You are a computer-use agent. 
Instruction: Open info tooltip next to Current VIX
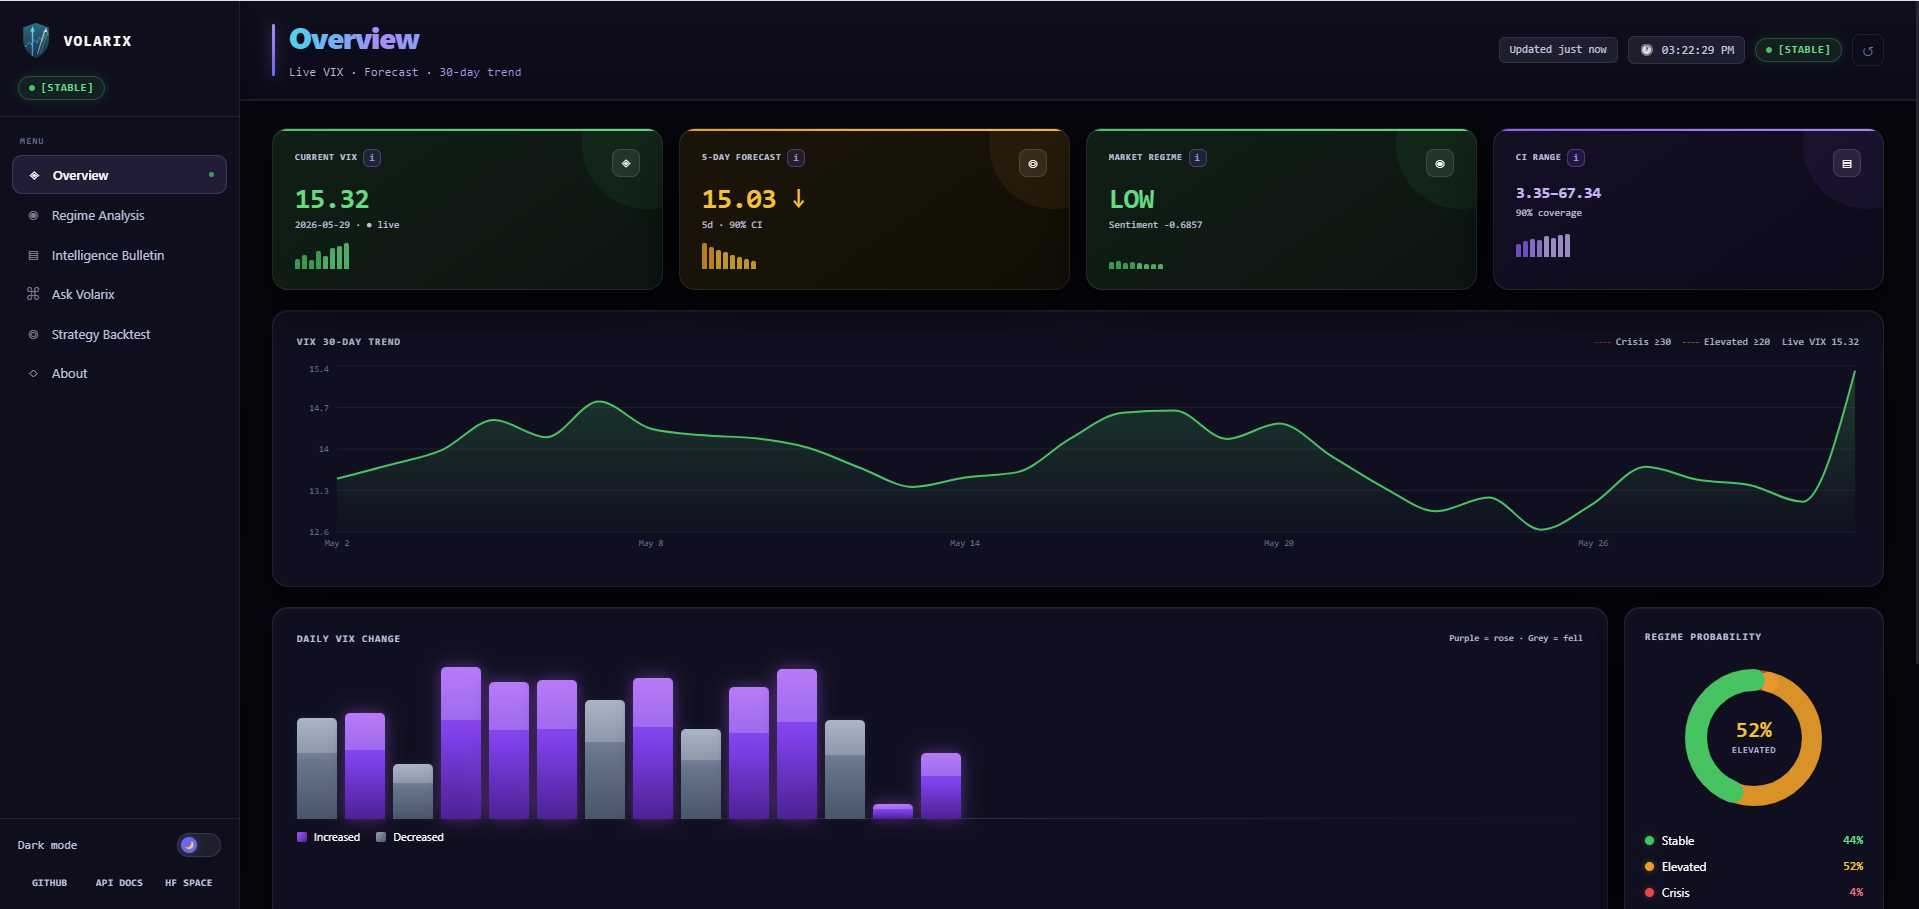[x=372, y=157]
